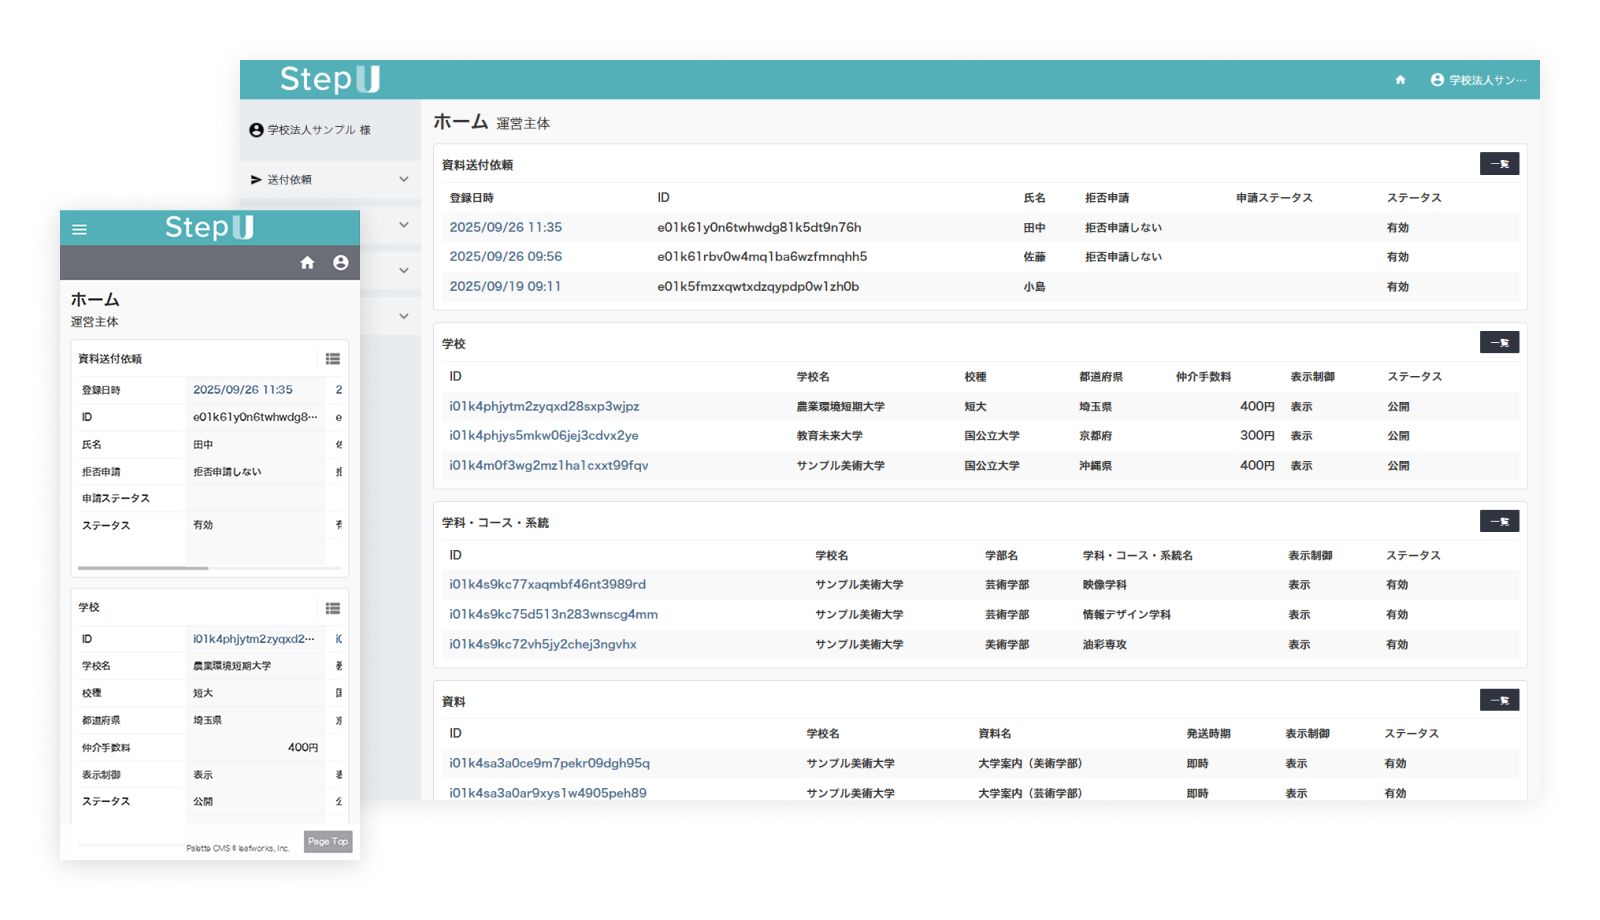
Task: Click the account icon in mobile header
Action: tap(341, 263)
